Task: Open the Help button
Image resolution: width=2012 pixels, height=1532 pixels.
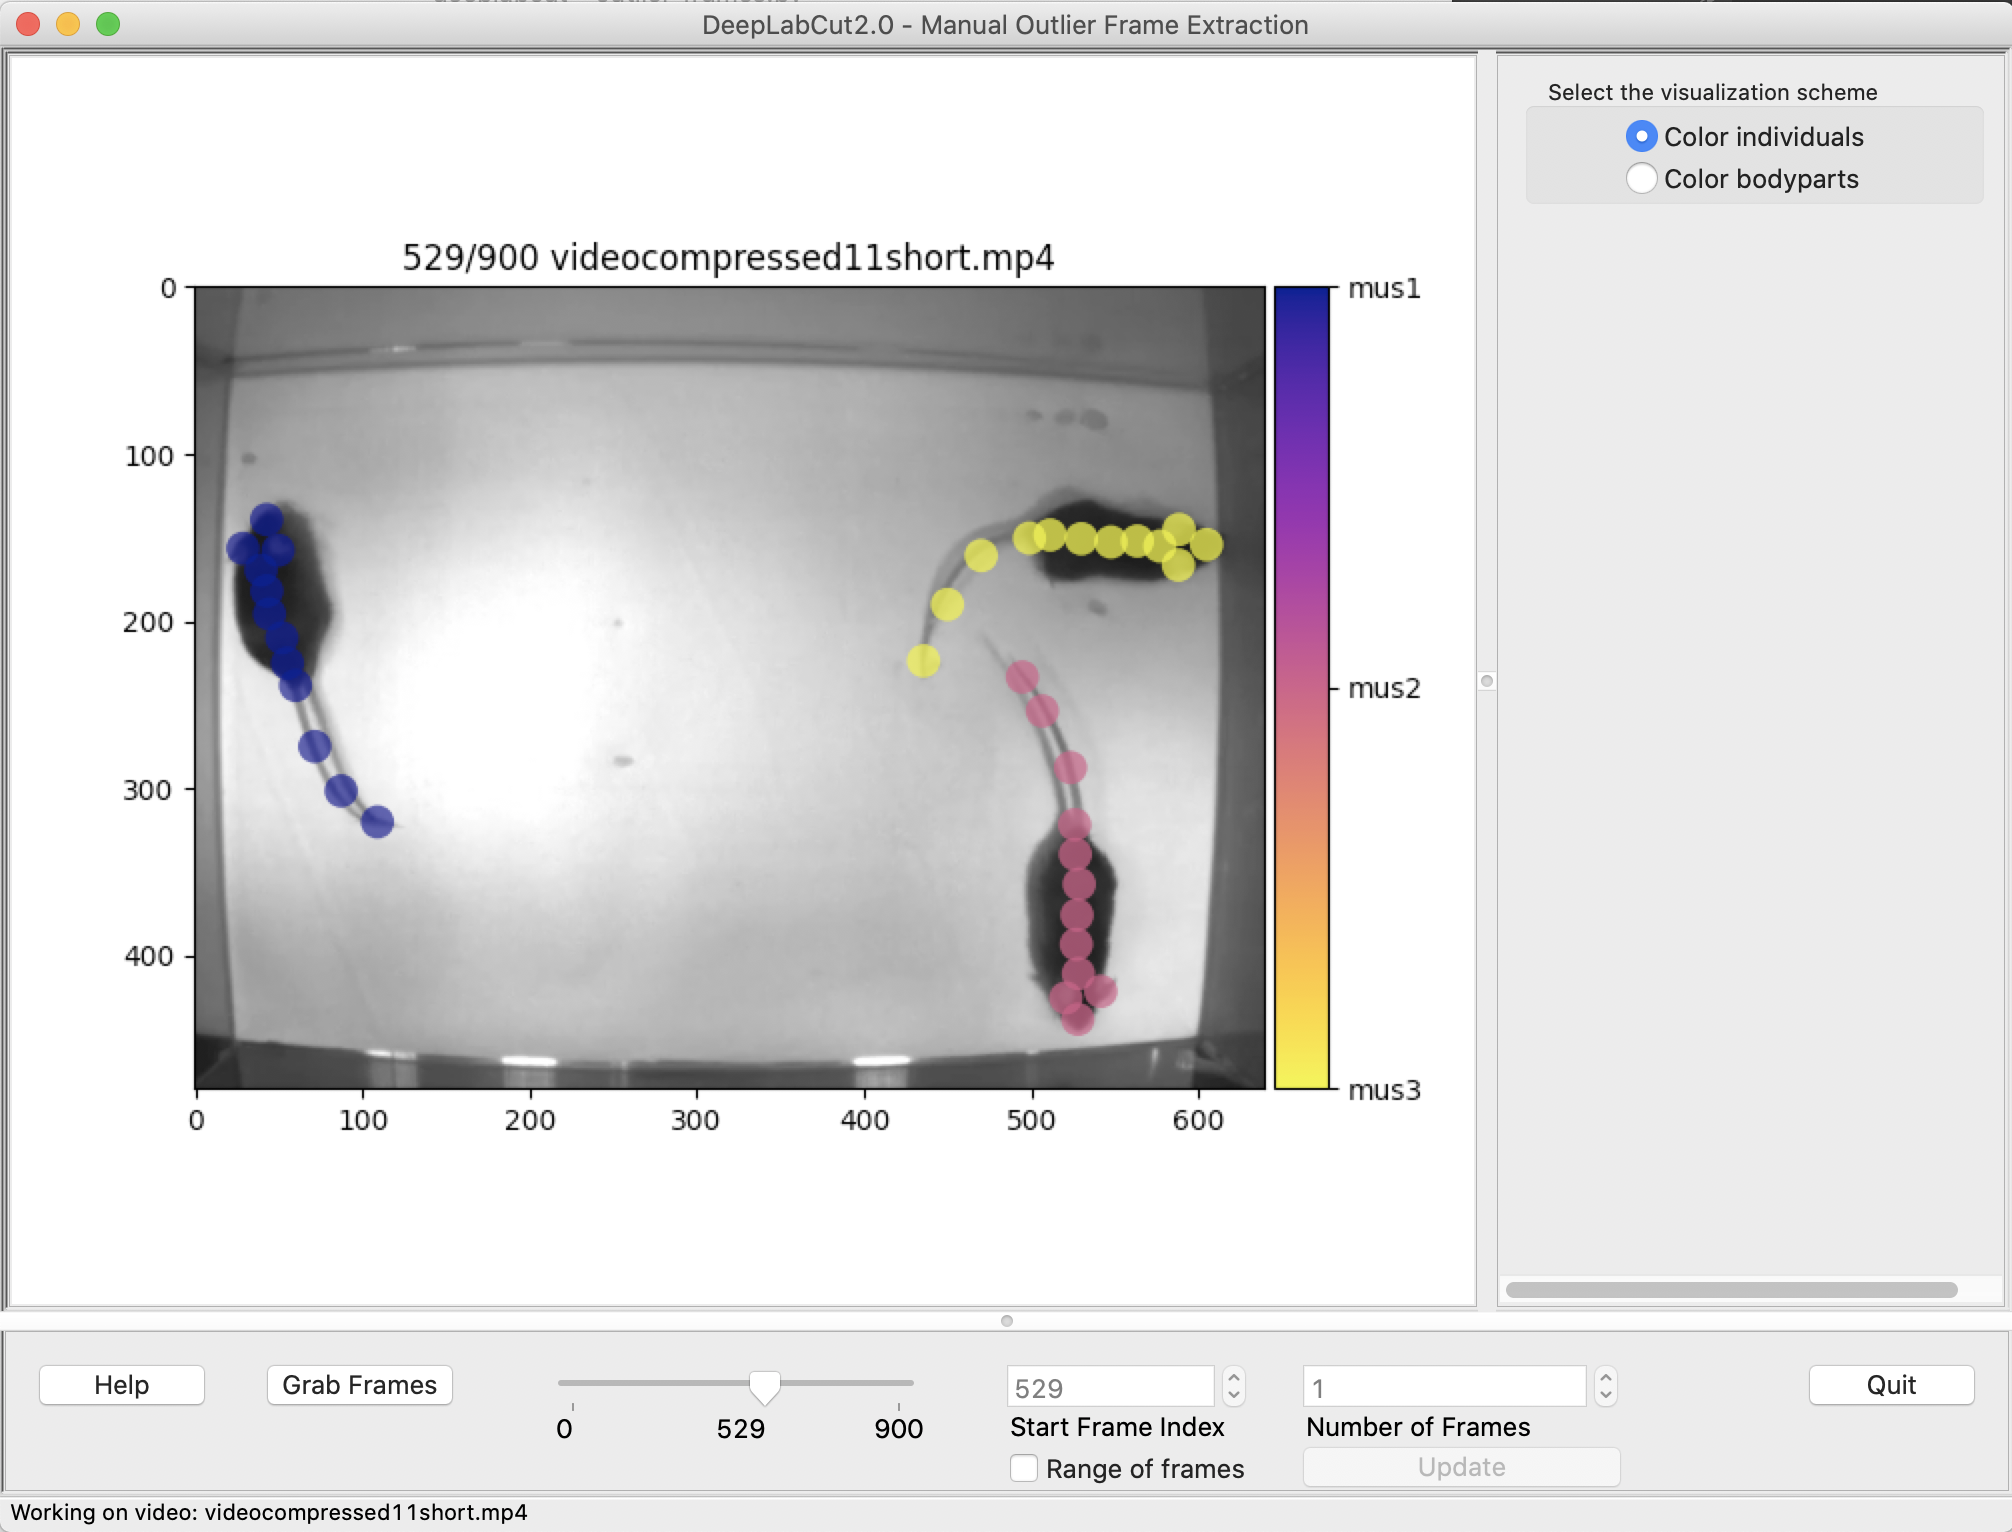Action: coord(122,1385)
